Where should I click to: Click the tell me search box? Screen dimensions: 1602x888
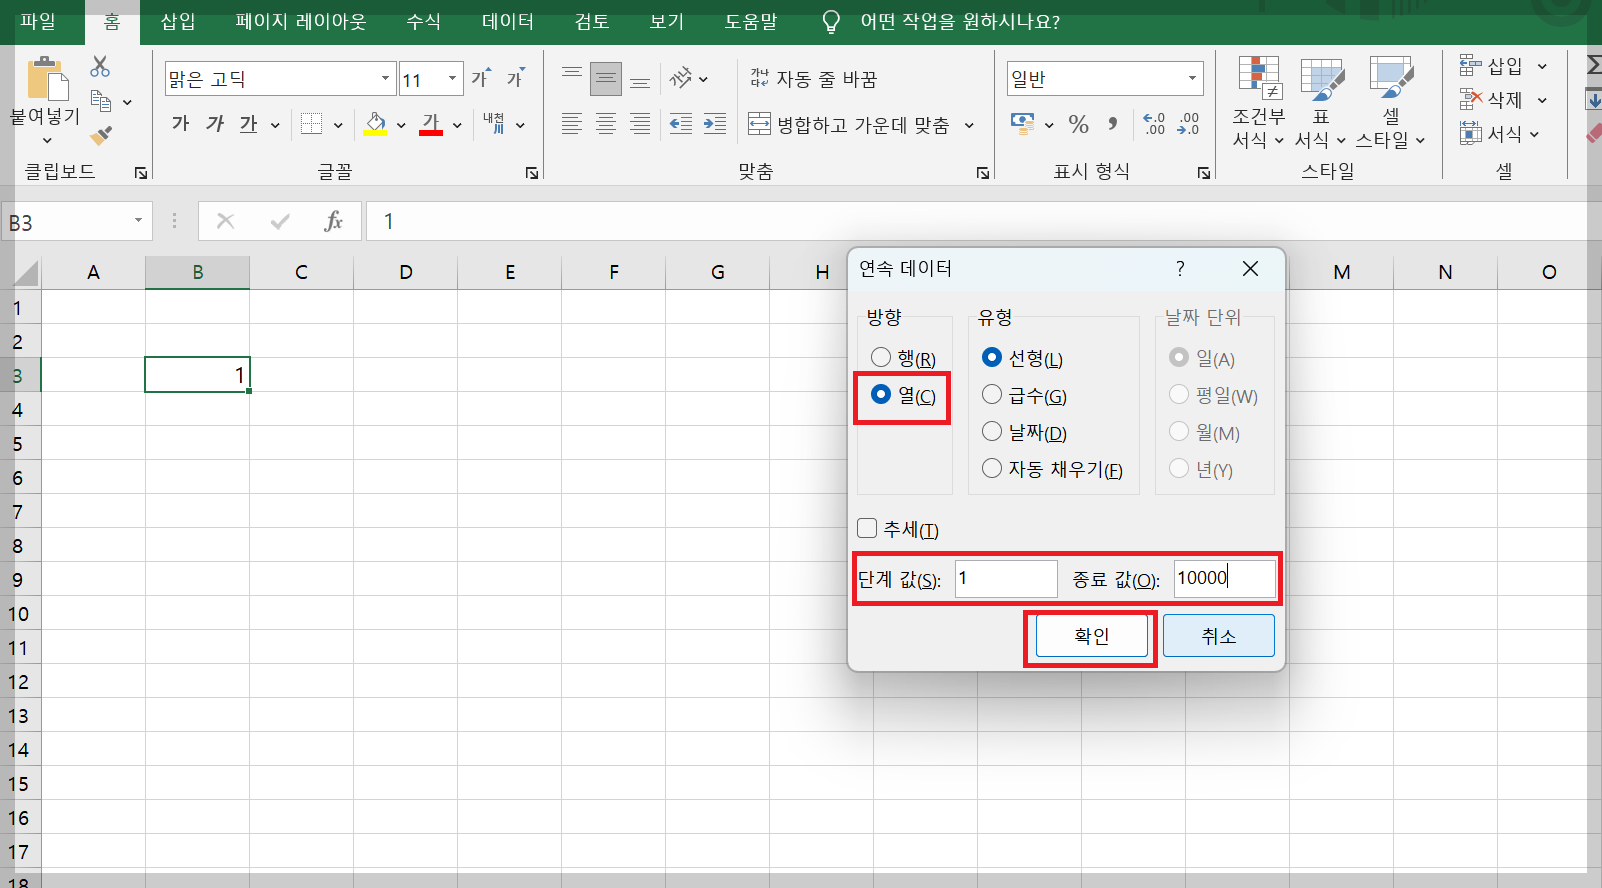point(960,22)
